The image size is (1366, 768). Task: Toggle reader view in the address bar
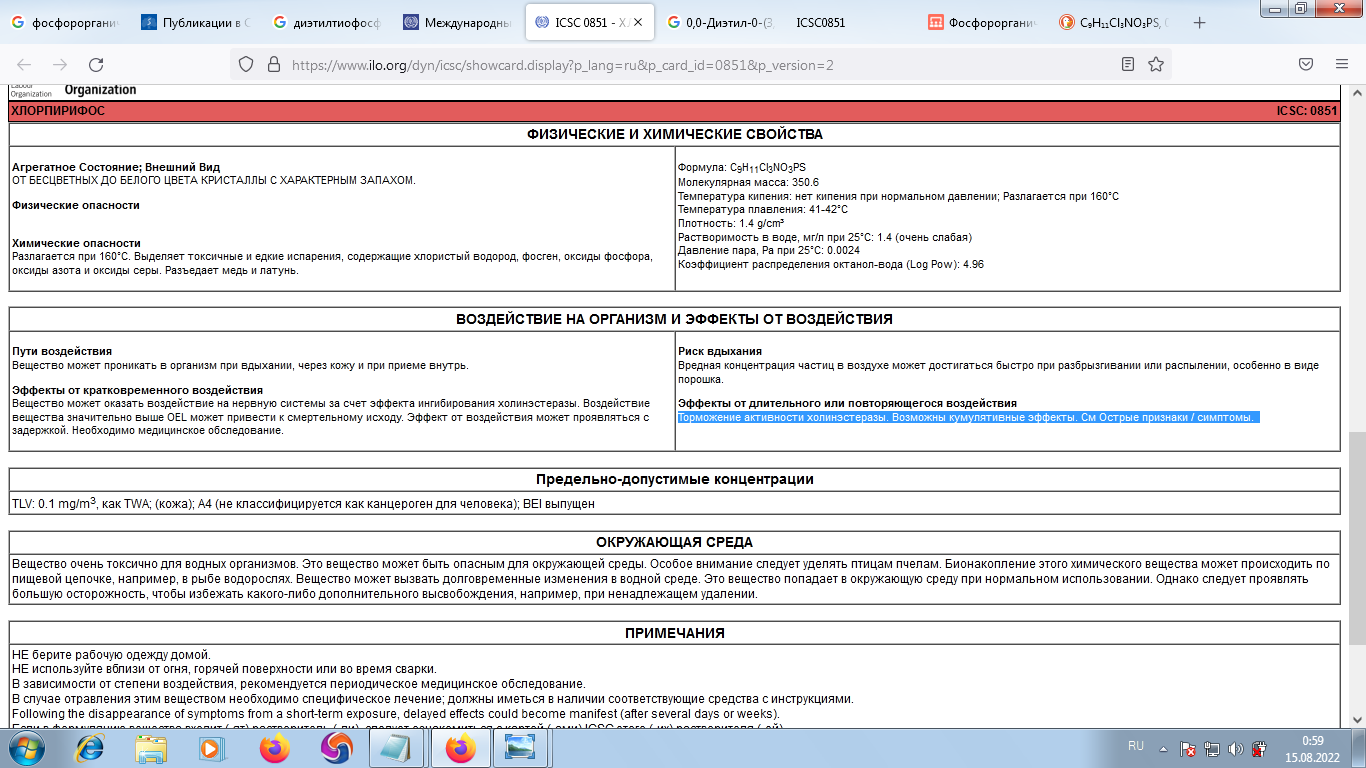(x=1128, y=65)
